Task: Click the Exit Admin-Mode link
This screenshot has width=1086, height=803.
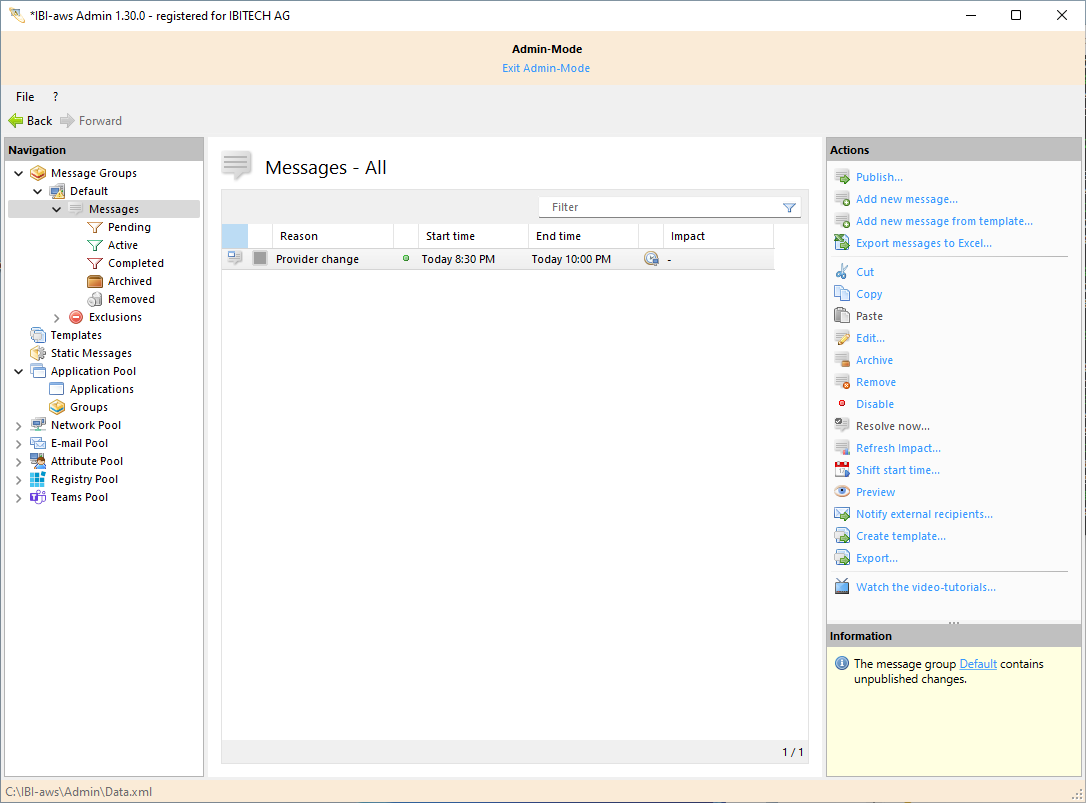Action: coord(545,68)
